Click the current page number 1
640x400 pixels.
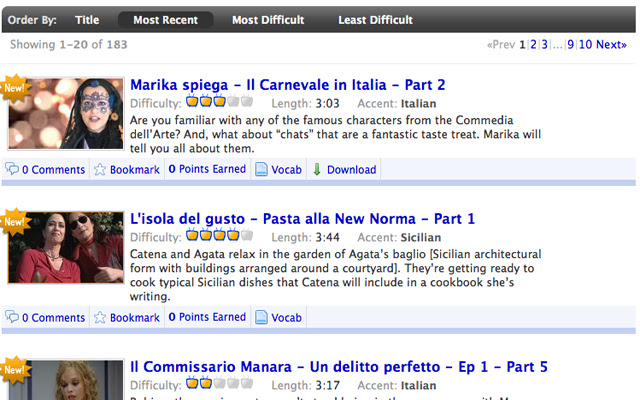(x=522, y=44)
